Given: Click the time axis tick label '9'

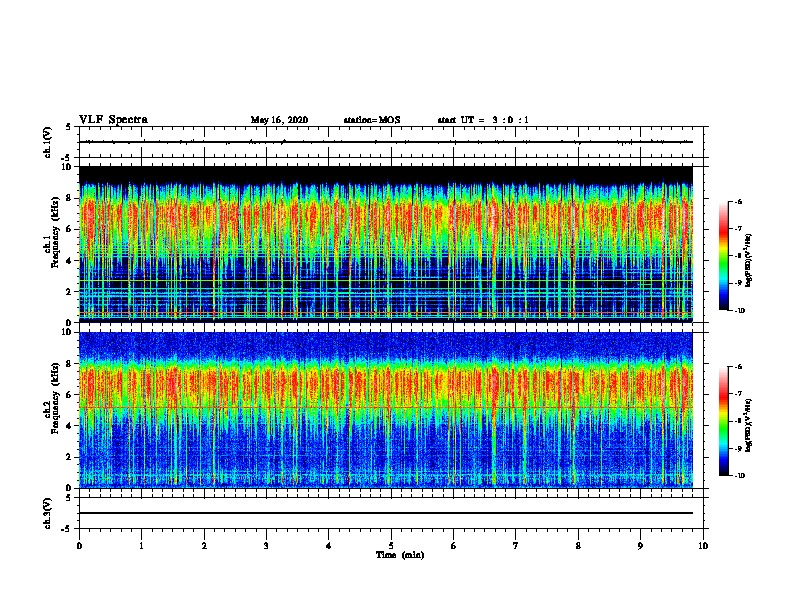Looking at the screenshot, I should (x=640, y=546).
